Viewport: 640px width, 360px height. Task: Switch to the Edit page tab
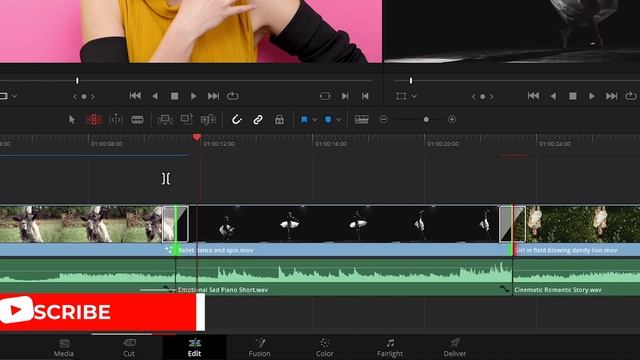point(194,347)
